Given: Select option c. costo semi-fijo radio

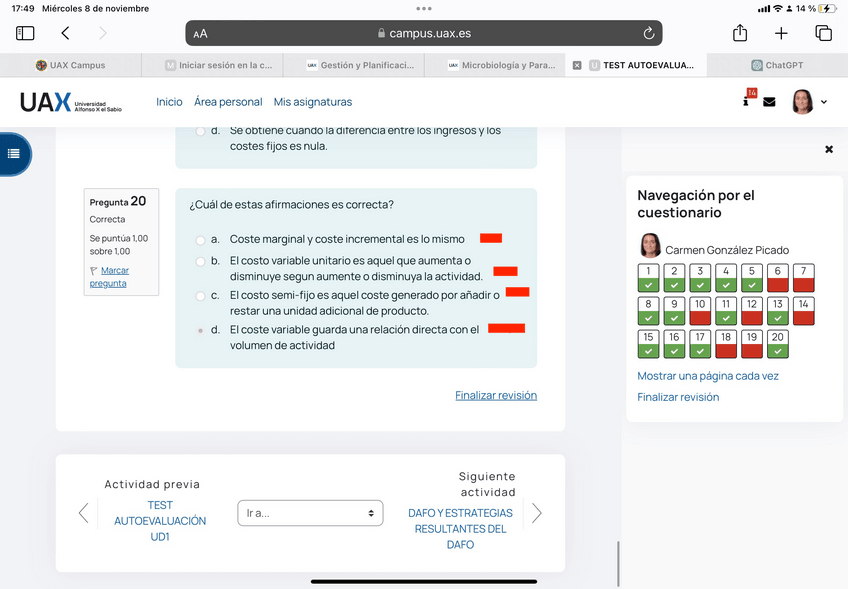Looking at the screenshot, I should click(x=200, y=296).
